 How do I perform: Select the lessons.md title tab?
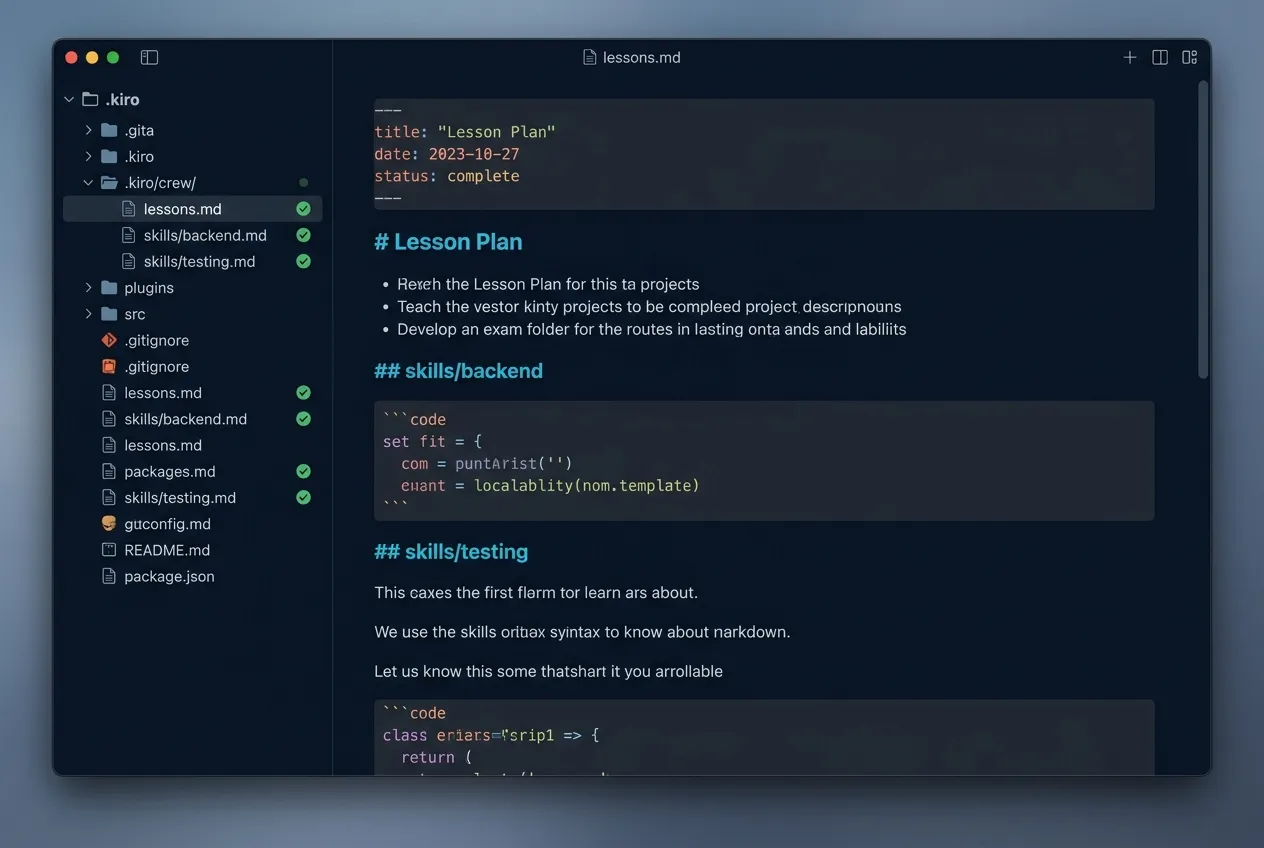(x=632, y=58)
